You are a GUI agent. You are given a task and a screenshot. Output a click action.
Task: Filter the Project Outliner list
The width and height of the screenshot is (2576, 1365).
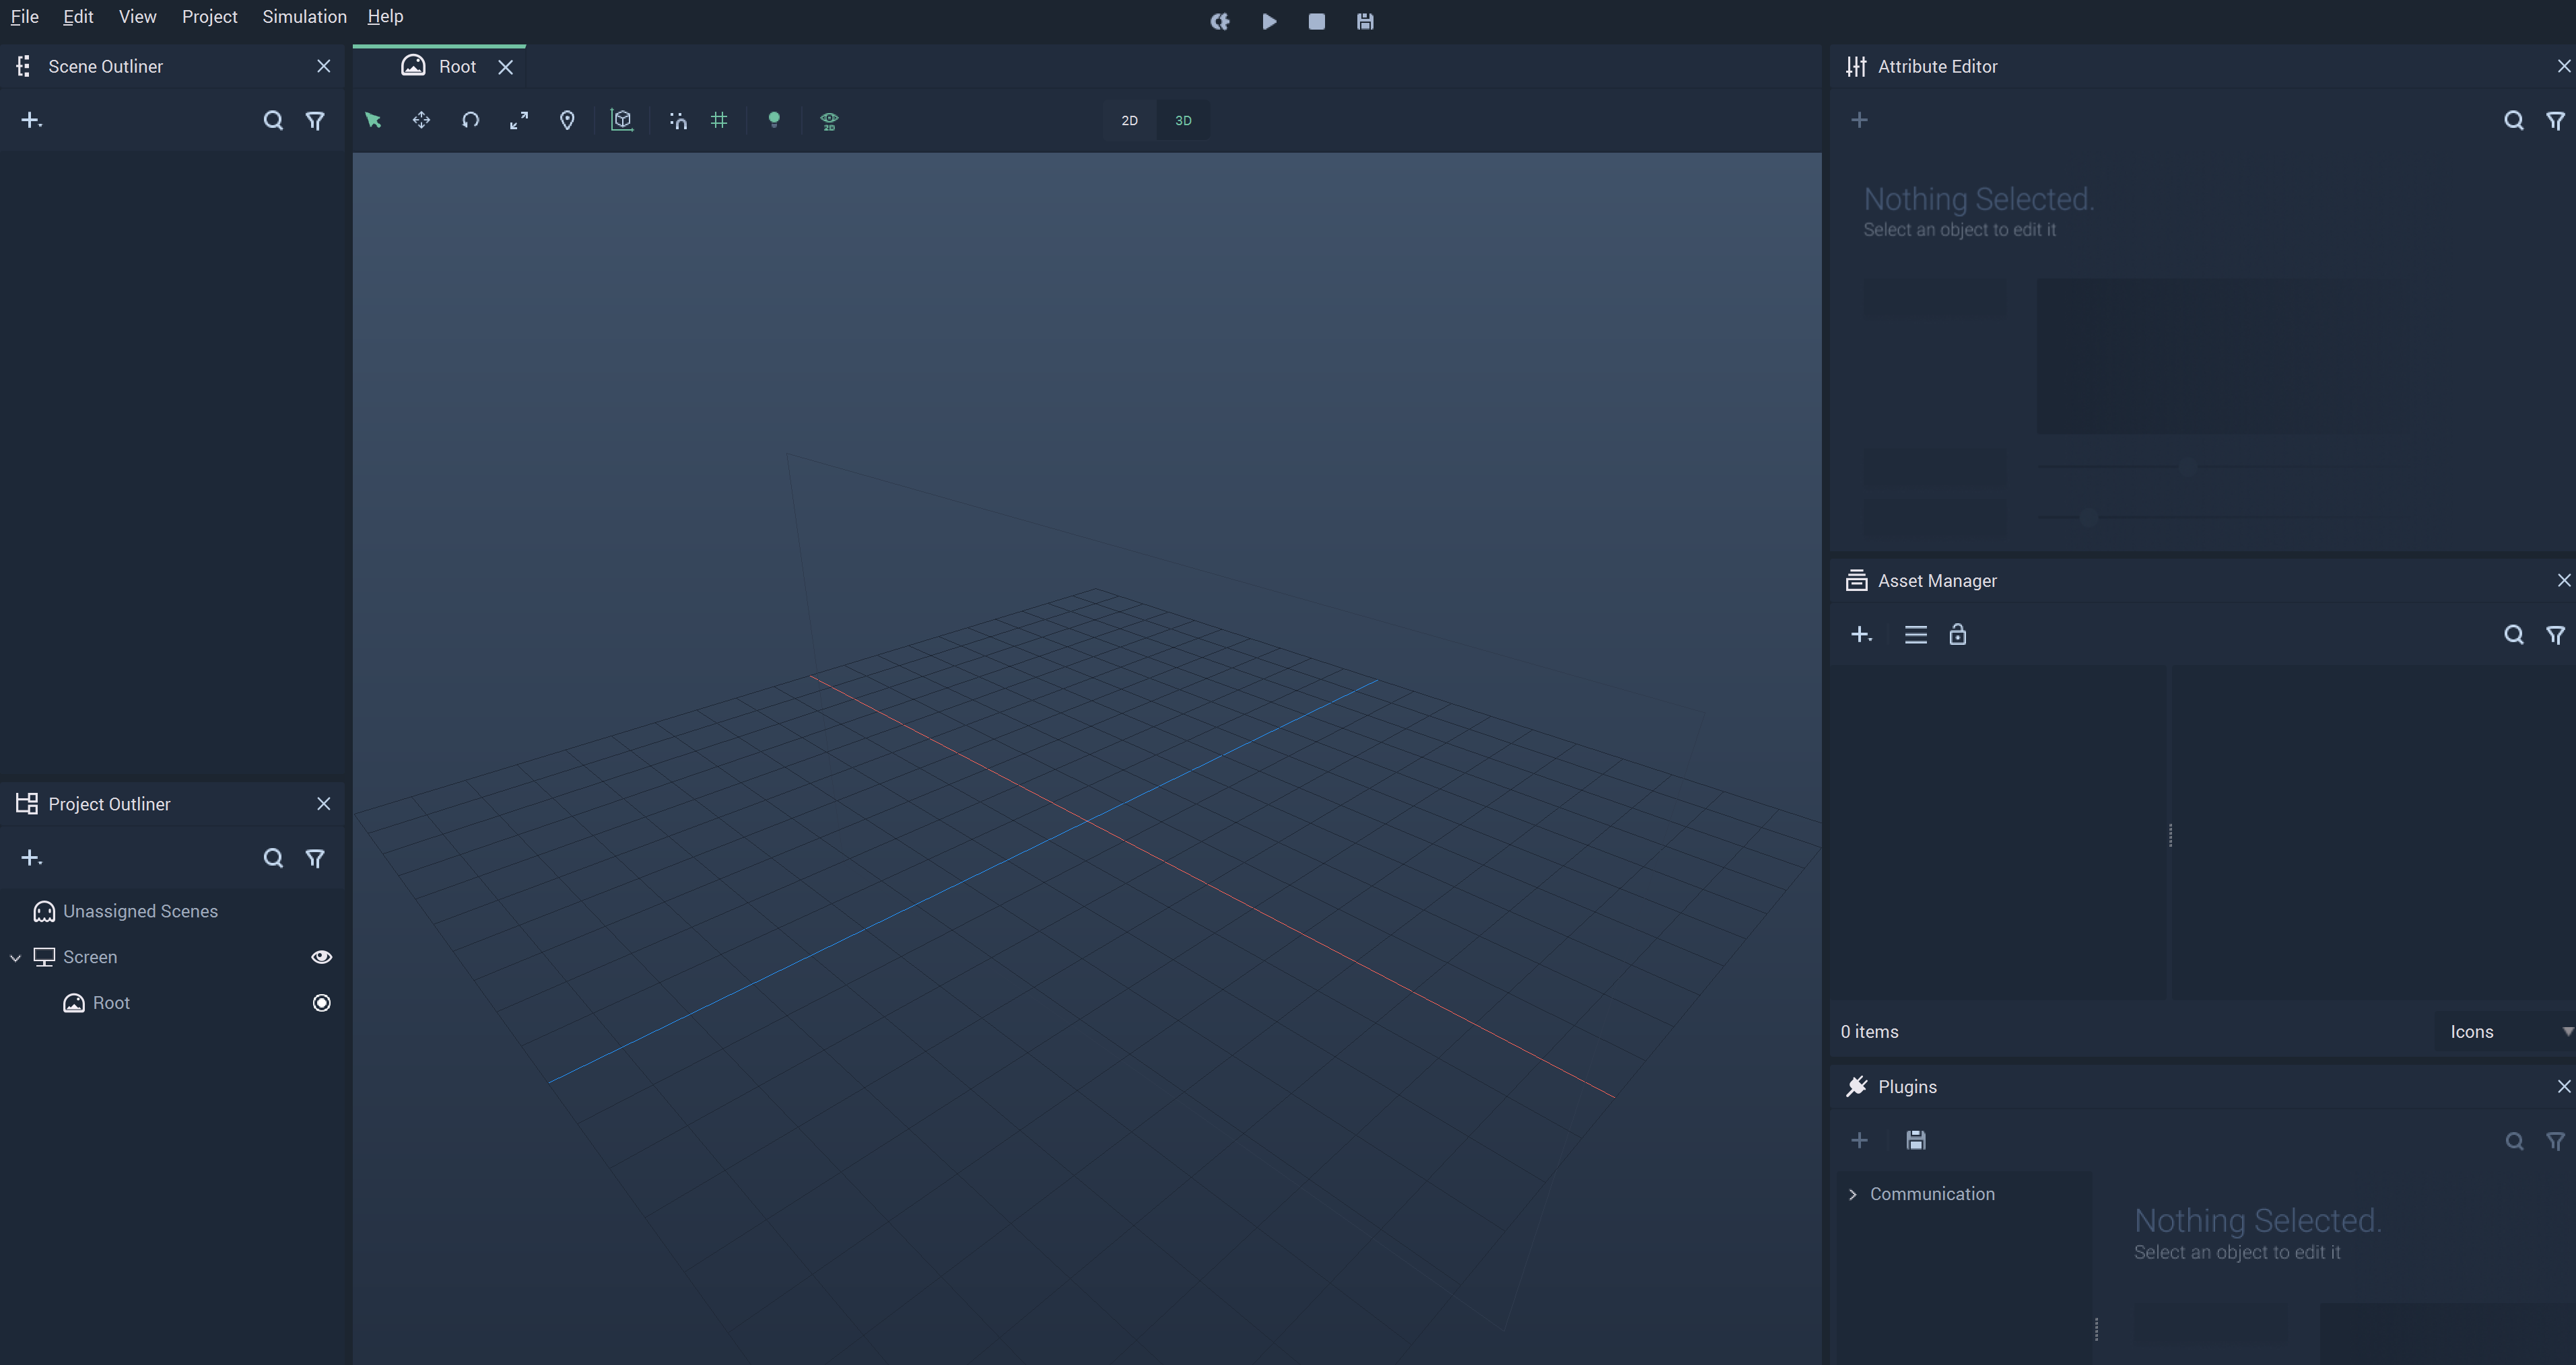315,858
